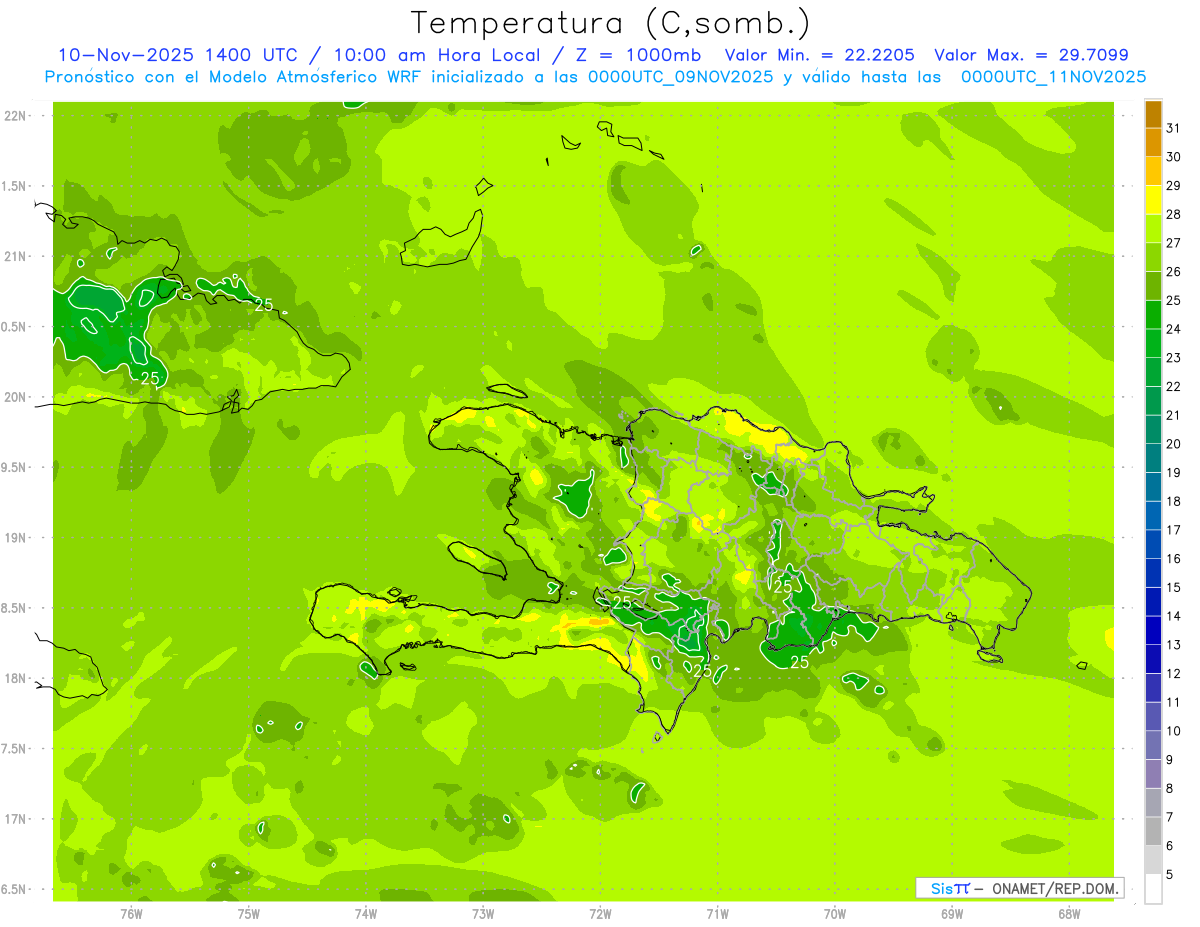Pick the yellow swatch between legend values 28 and 29

tap(1153, 200)
